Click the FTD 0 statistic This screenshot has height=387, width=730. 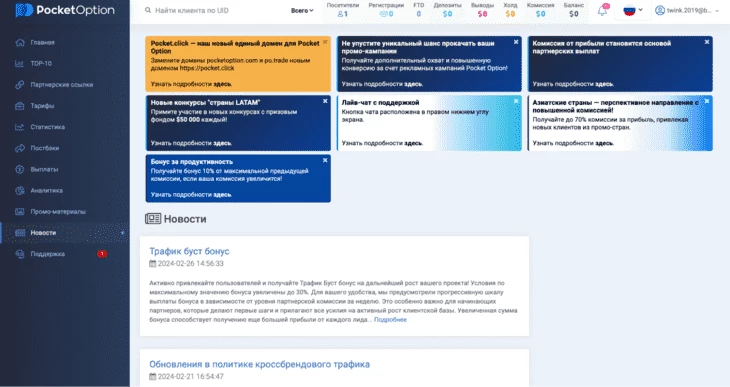[419, 10]
